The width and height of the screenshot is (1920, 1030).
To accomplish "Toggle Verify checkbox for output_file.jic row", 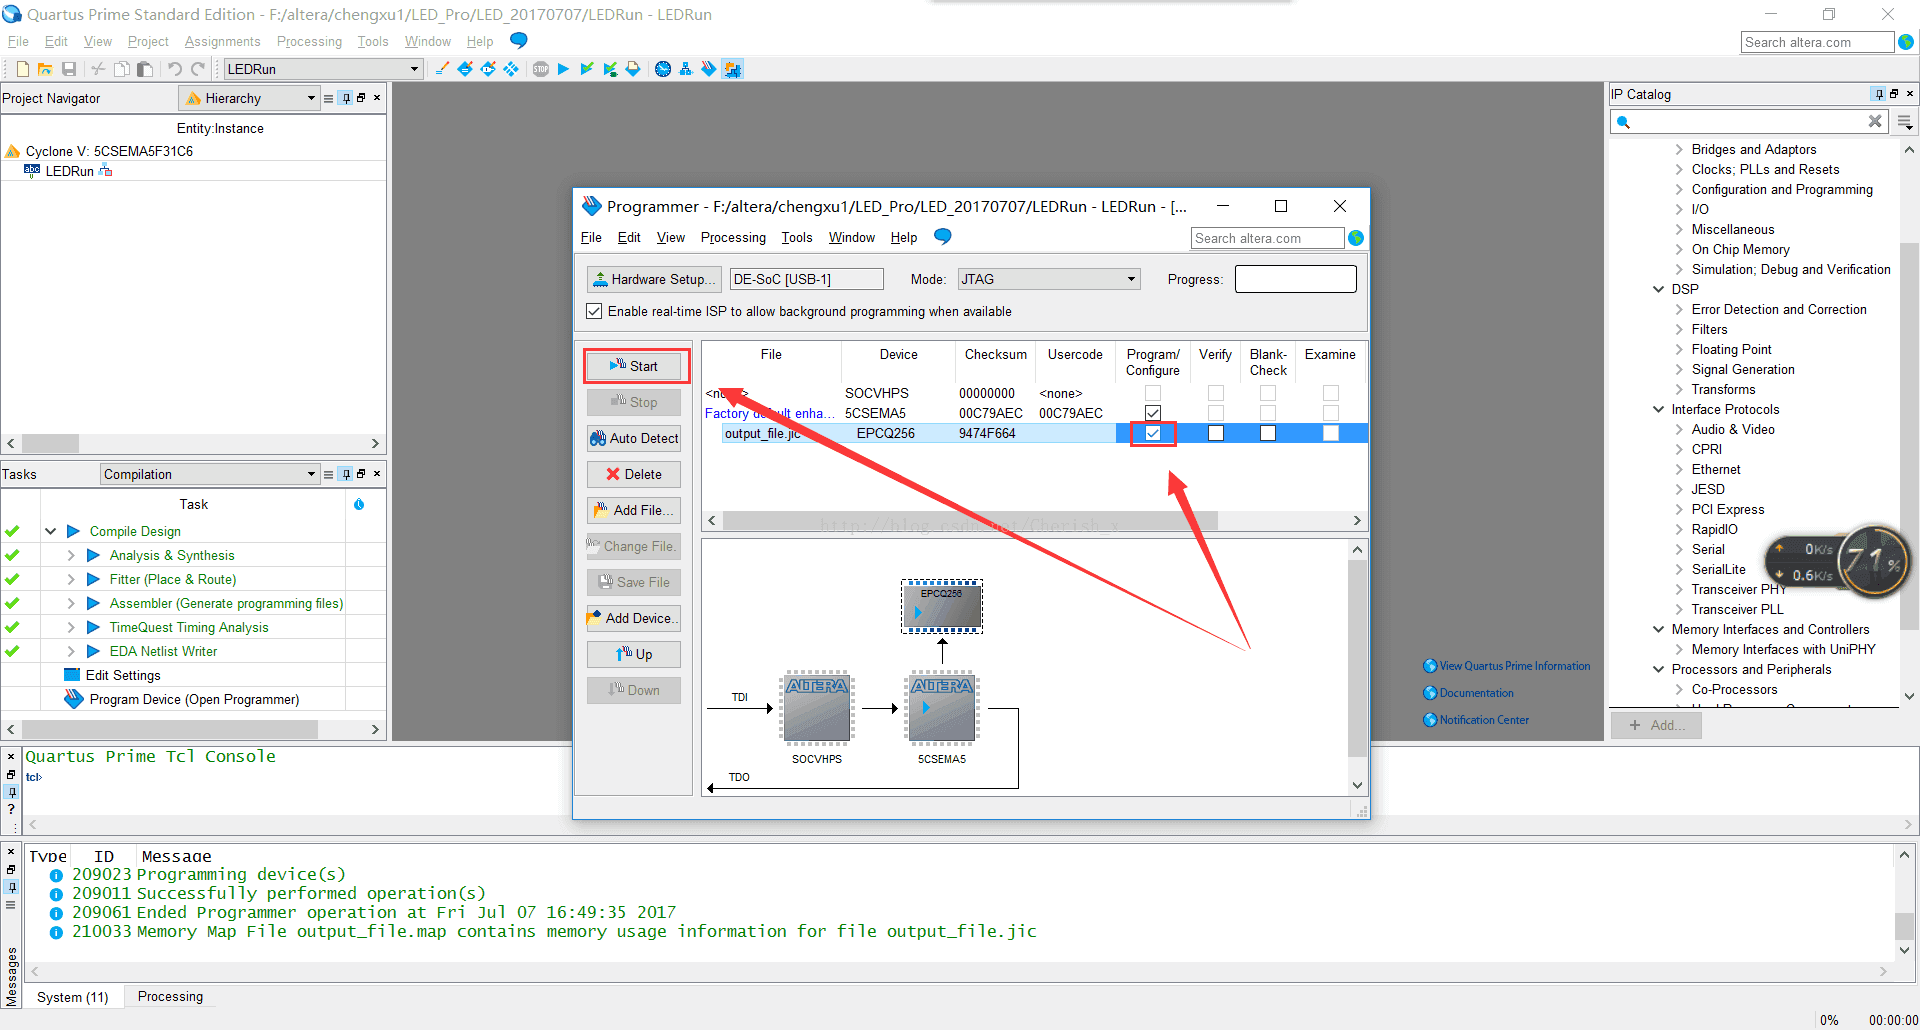I will tap(1216, 433).
